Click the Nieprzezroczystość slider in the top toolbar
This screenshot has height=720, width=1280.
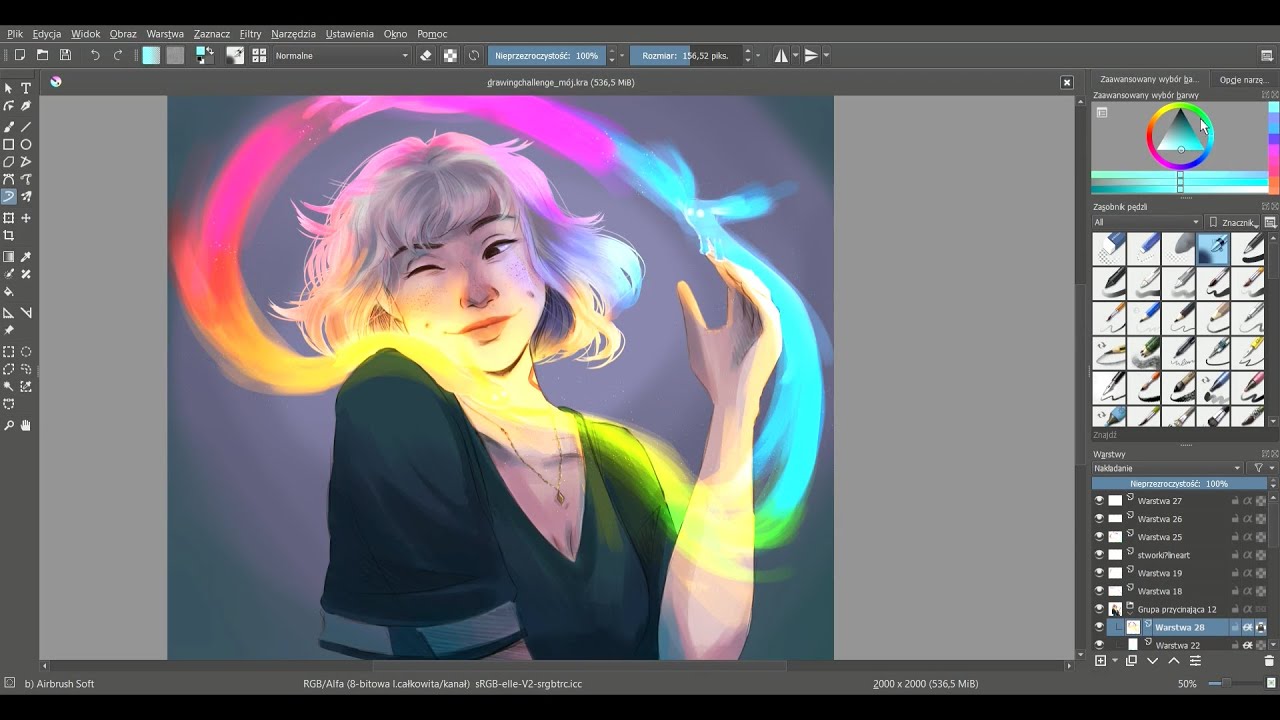click(x=546, y=56)
